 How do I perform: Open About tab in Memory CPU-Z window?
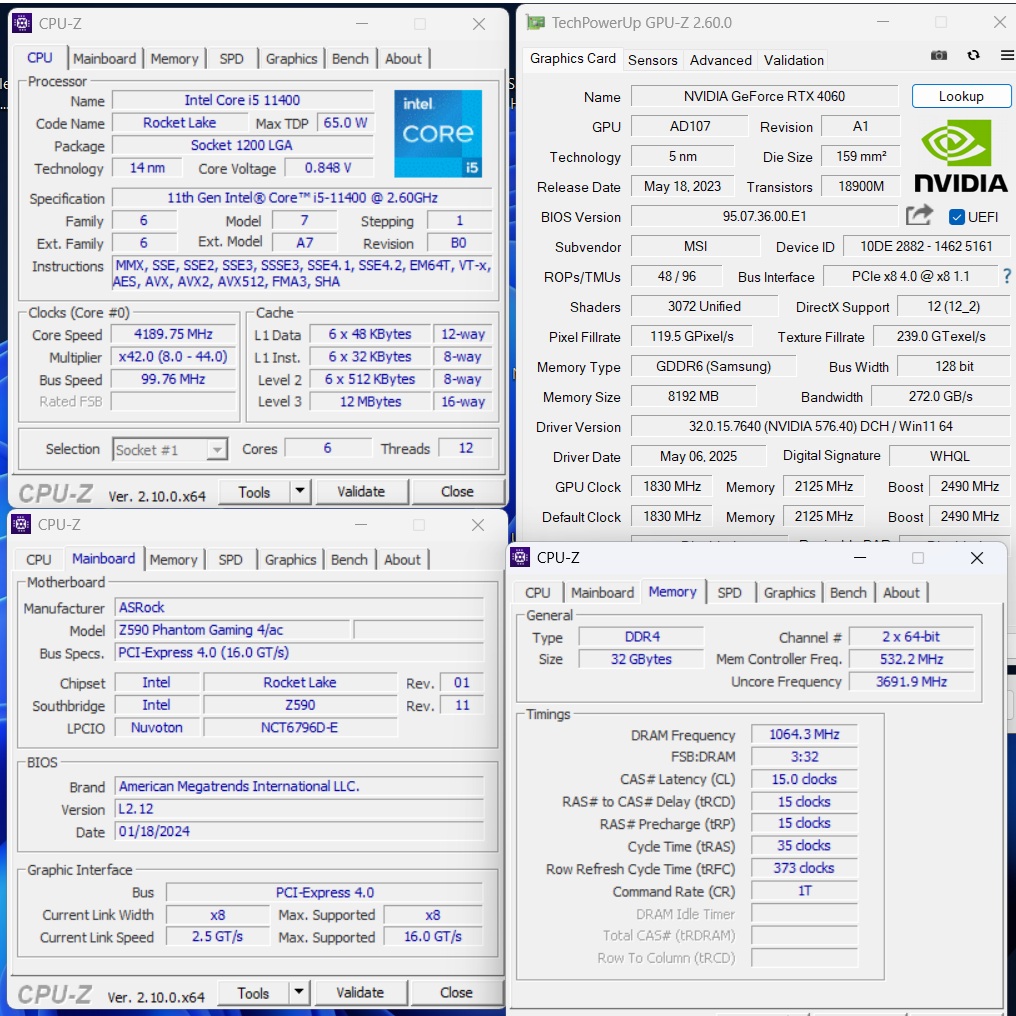tap(901, 593)
